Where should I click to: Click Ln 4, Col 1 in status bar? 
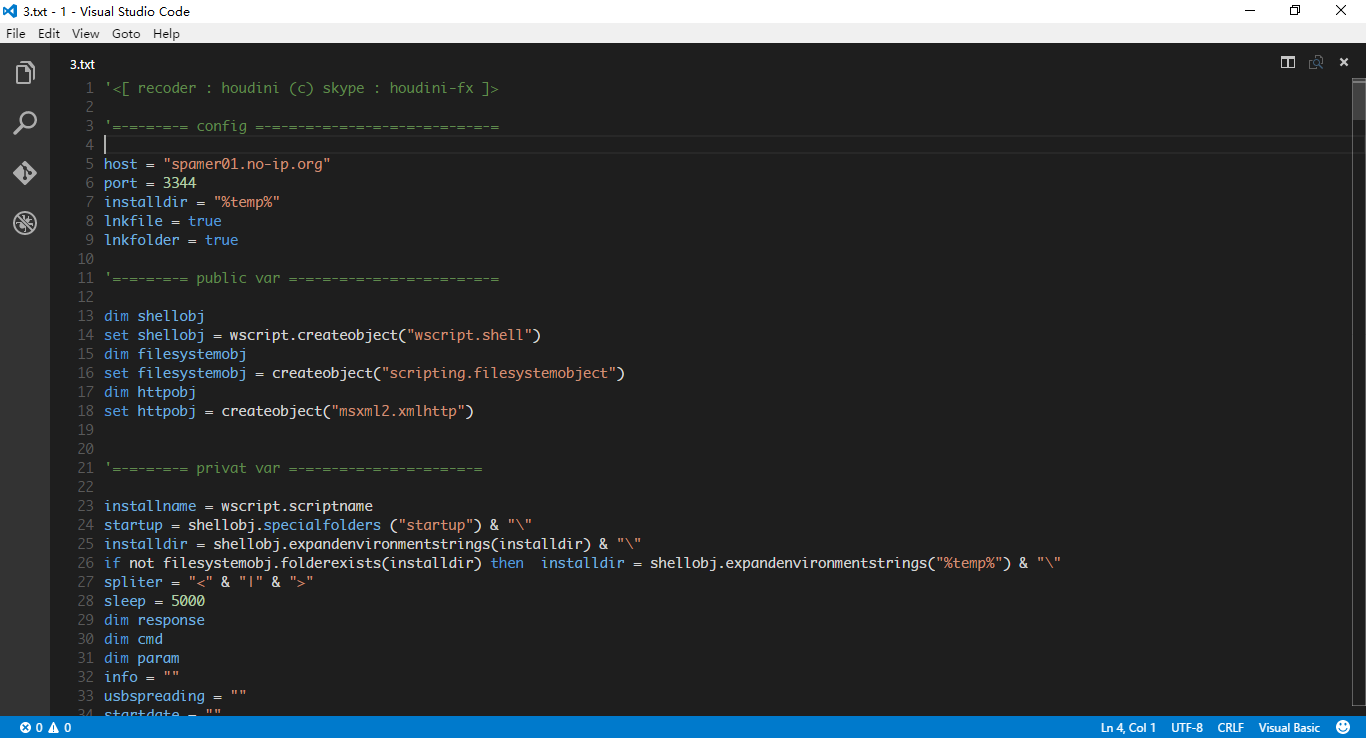point(1128,728)
